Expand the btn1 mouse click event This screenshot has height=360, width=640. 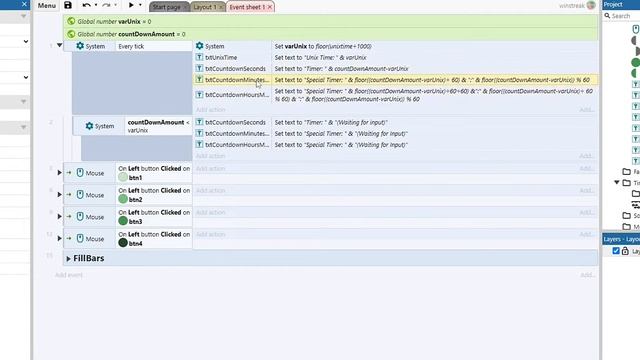click(60, 173)
